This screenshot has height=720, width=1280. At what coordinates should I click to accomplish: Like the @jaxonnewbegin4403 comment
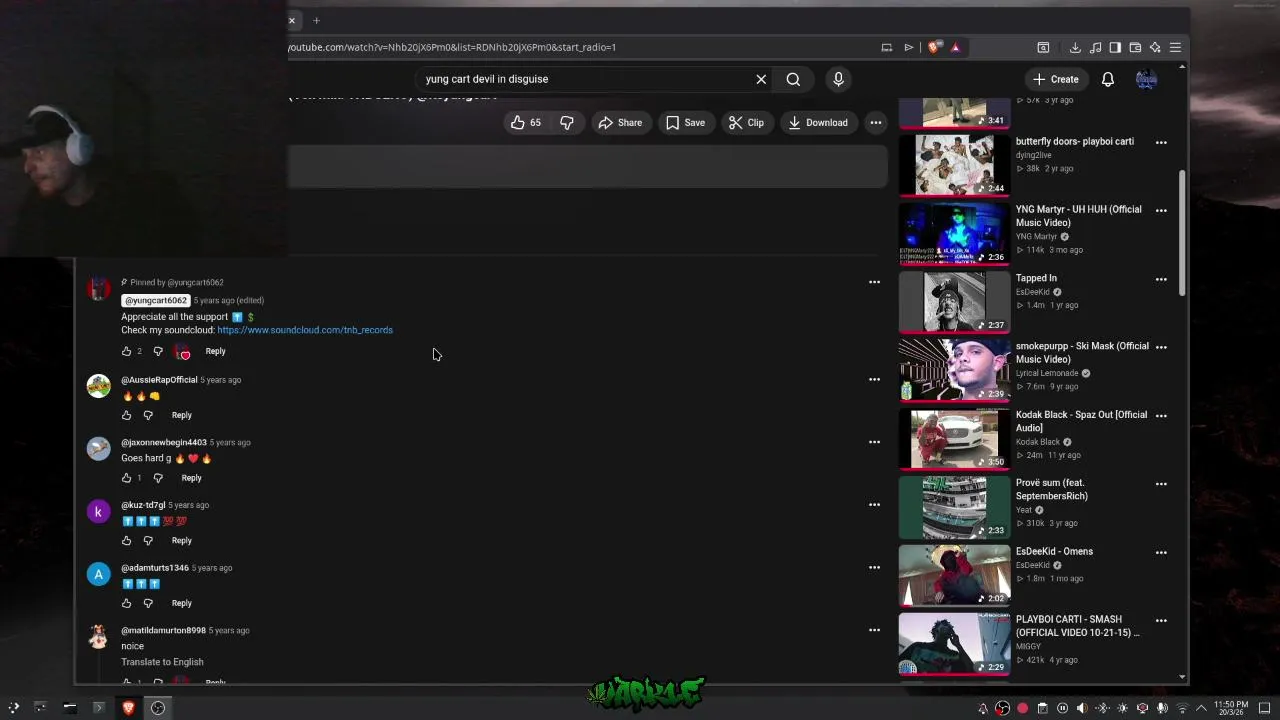pyautogui.click(x=126, y=478)
